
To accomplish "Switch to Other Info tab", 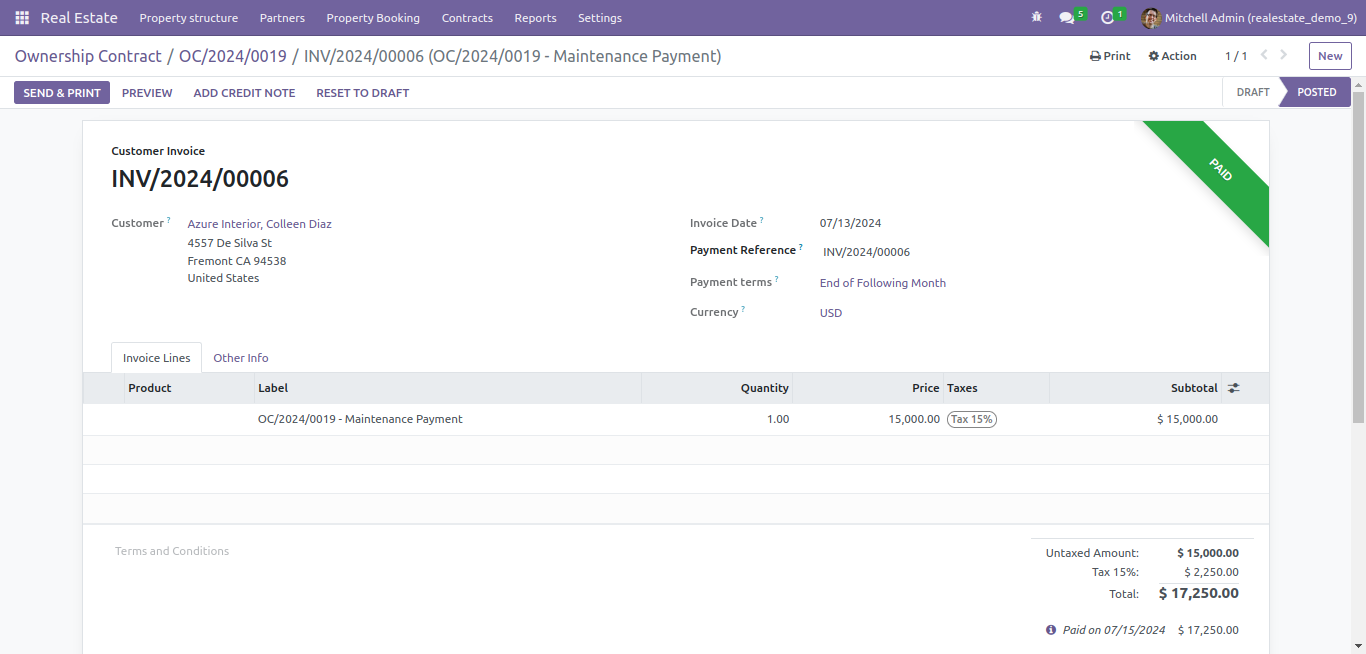I will point(241,358).
